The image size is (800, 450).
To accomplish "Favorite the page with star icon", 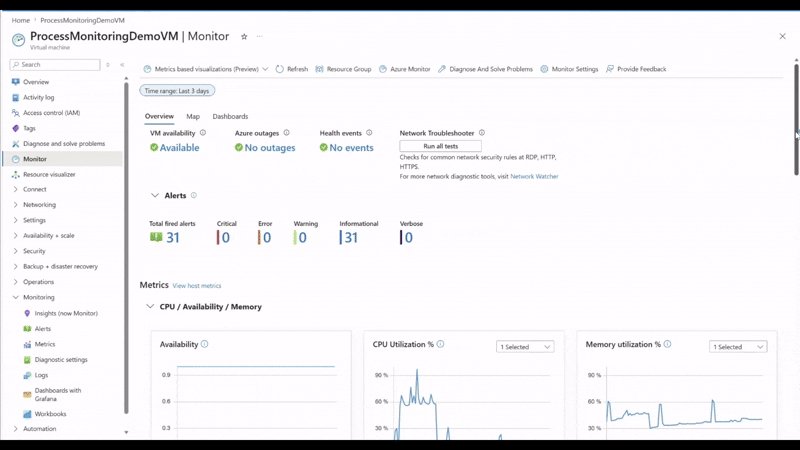I will [244, 36].
